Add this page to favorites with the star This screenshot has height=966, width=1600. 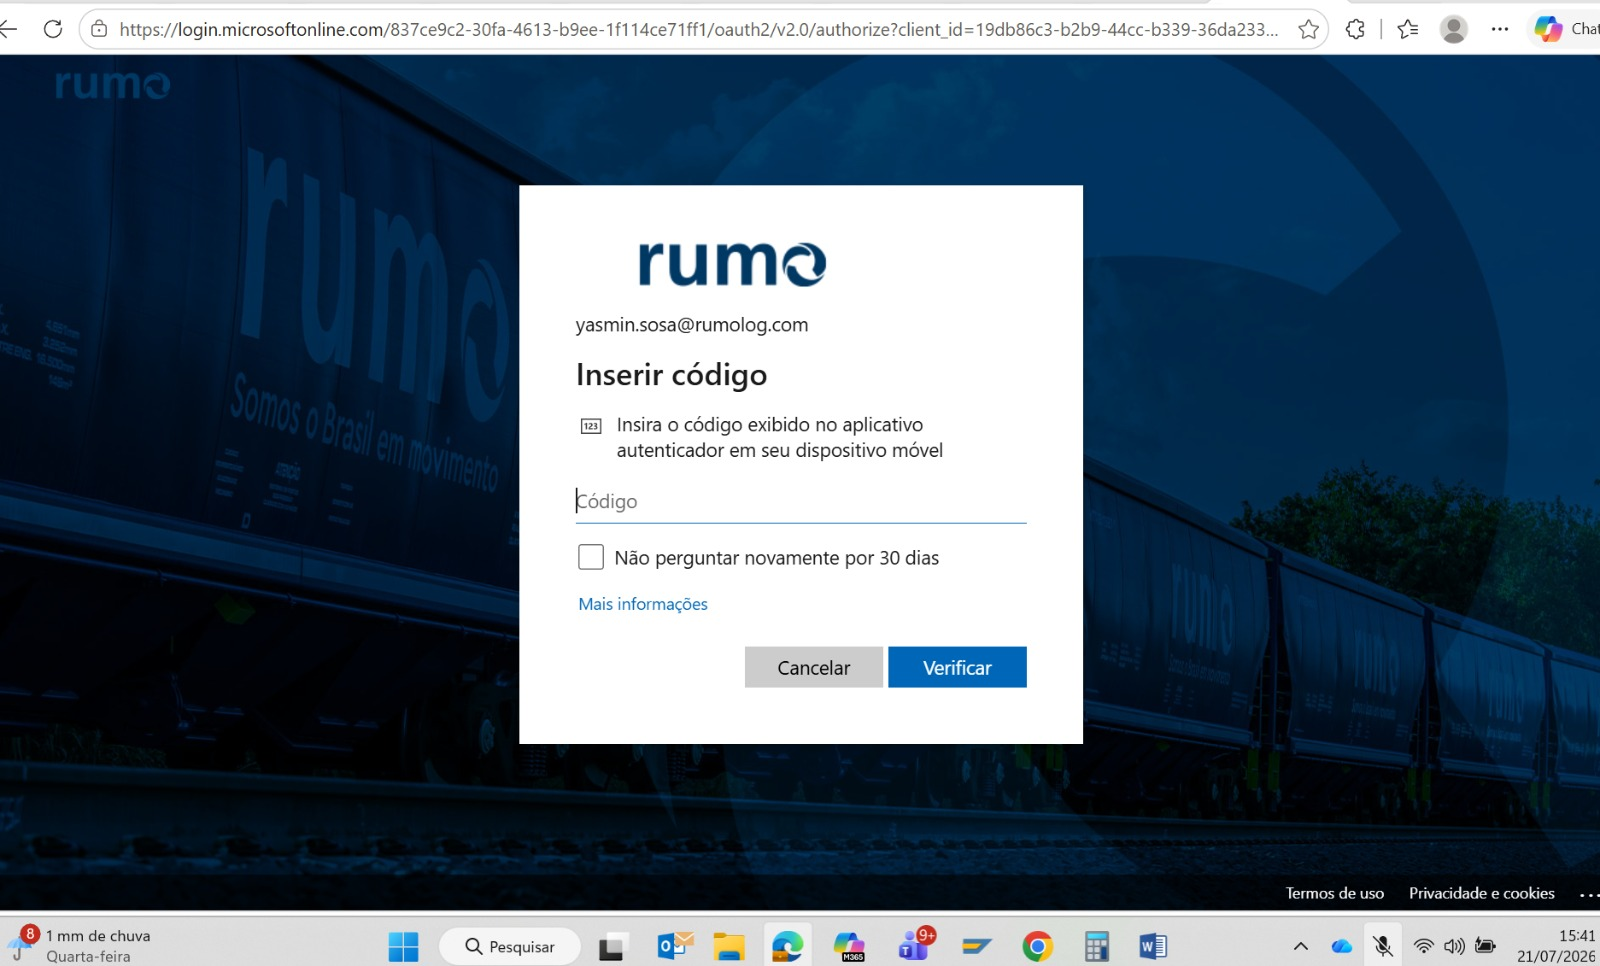(1308, 29)
